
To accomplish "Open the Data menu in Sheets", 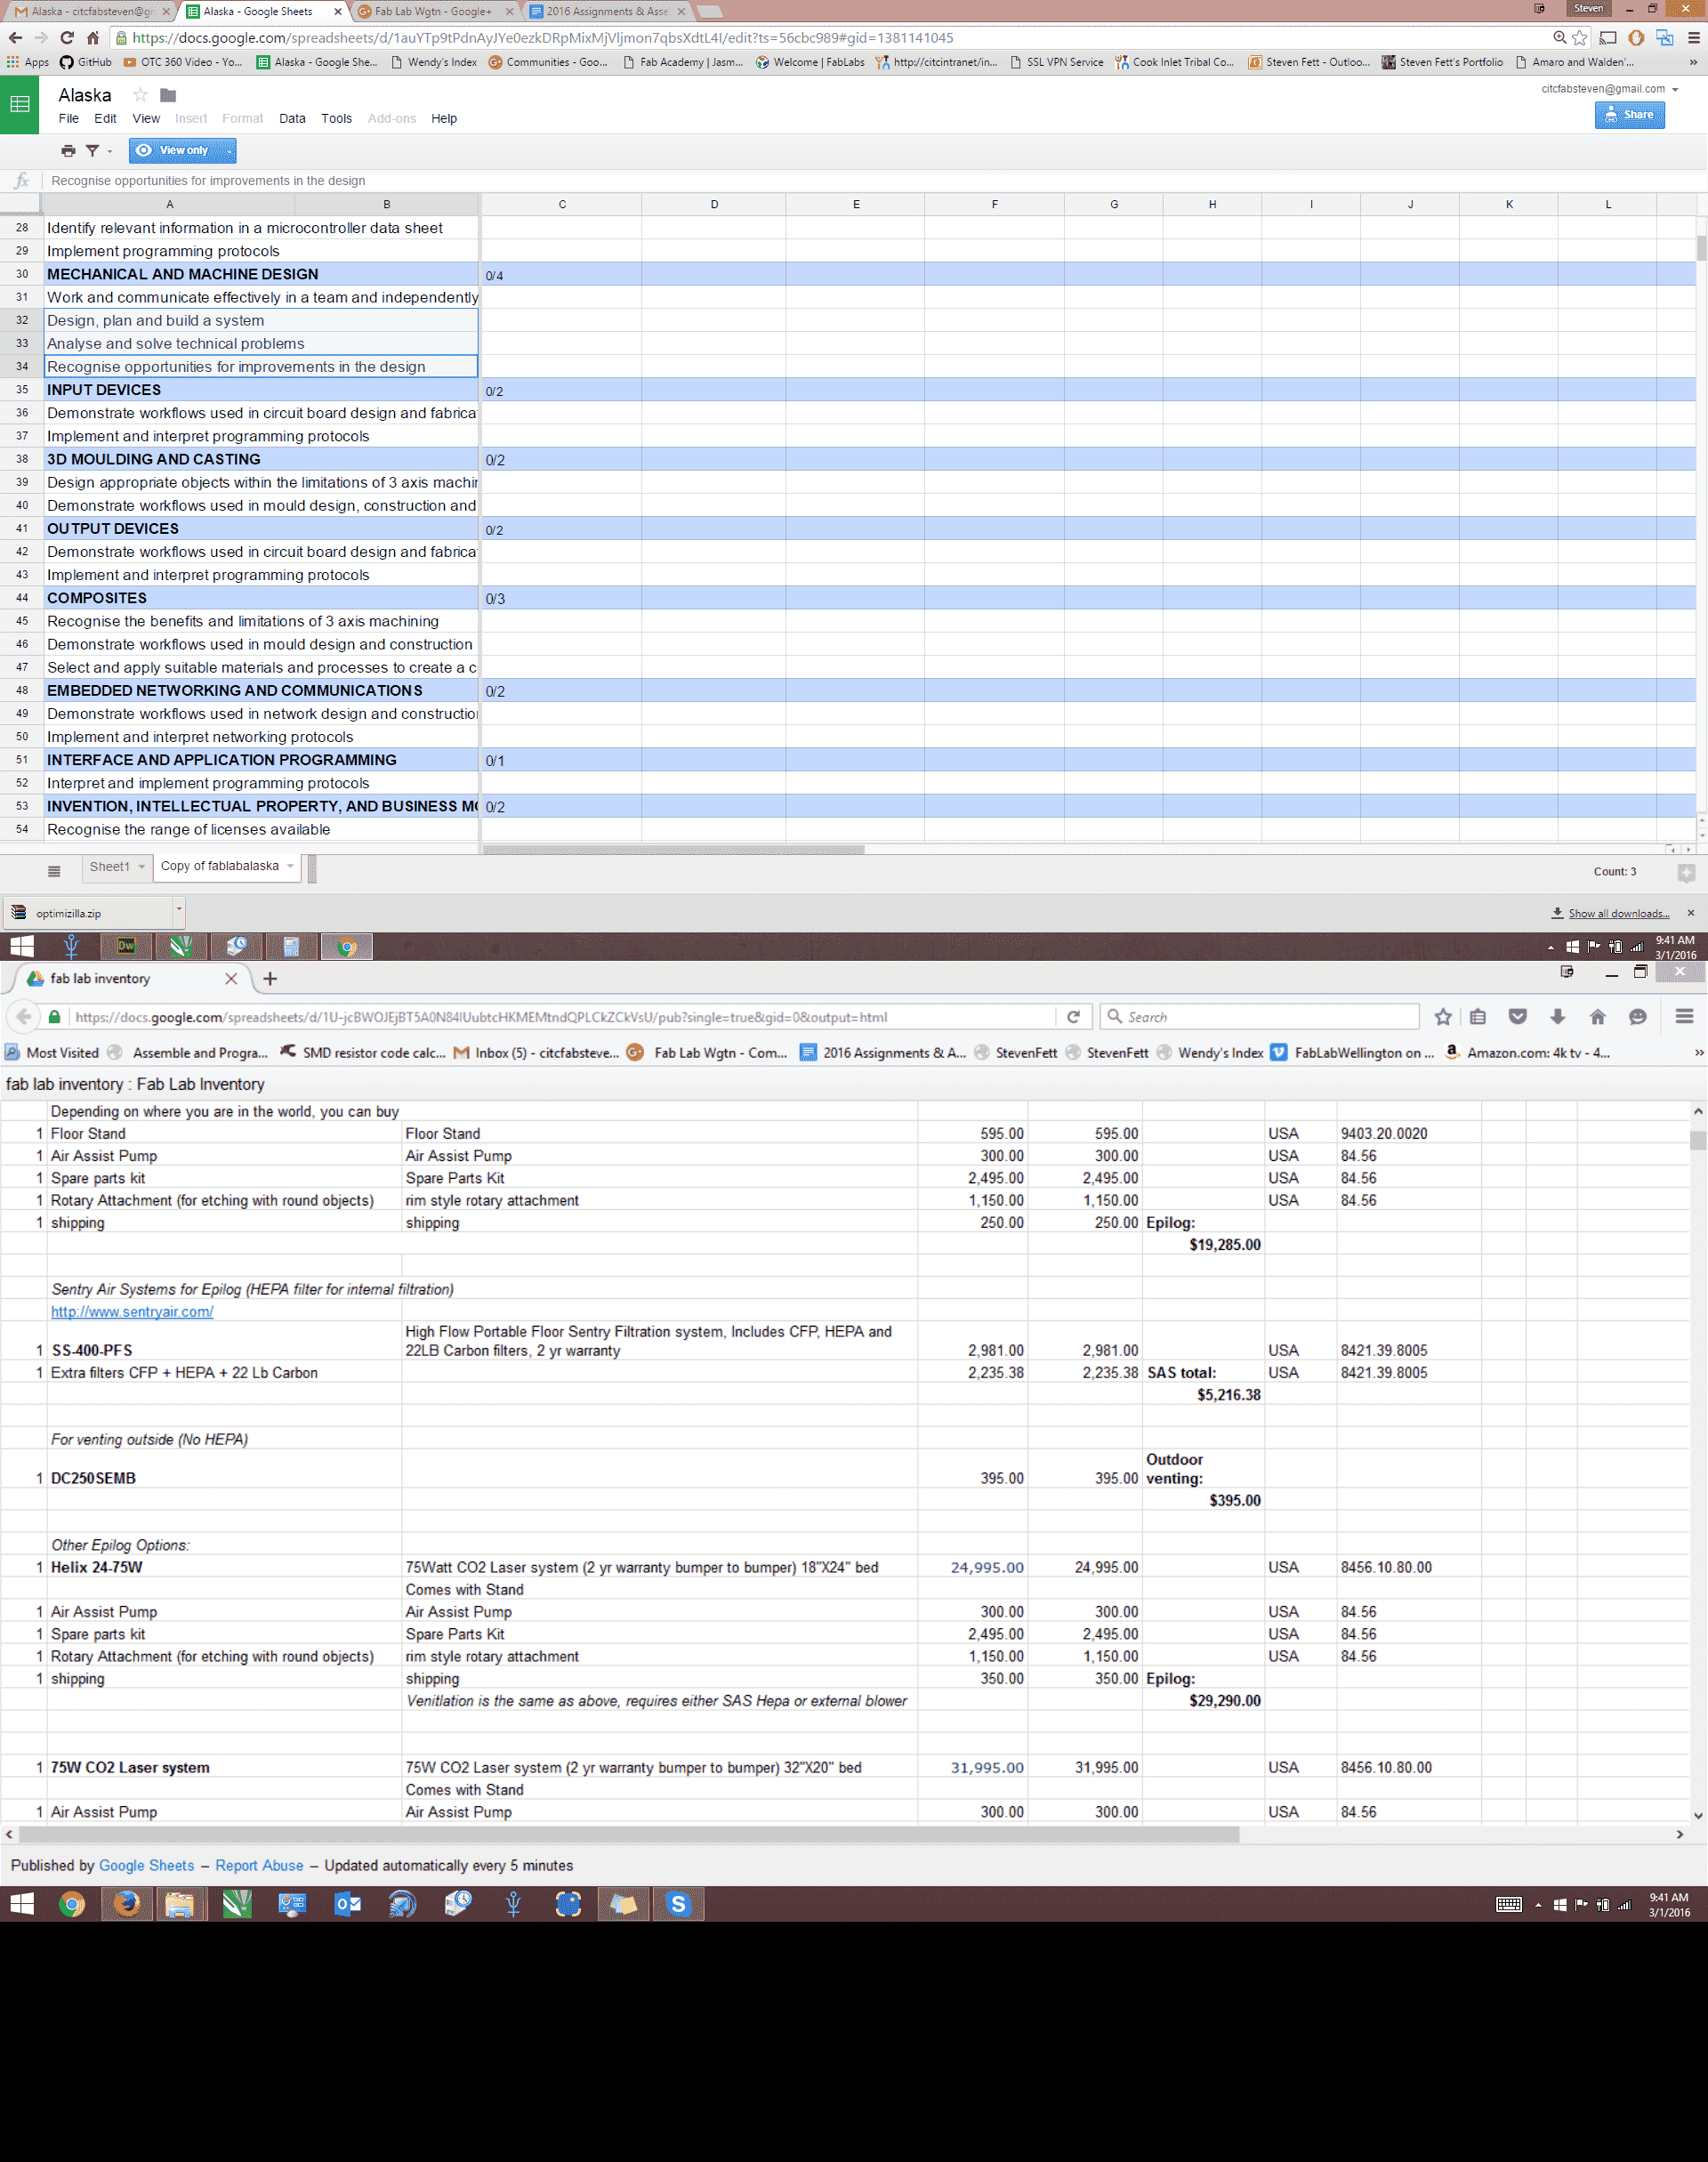I will pyautogui.click(x=292, y=118).
